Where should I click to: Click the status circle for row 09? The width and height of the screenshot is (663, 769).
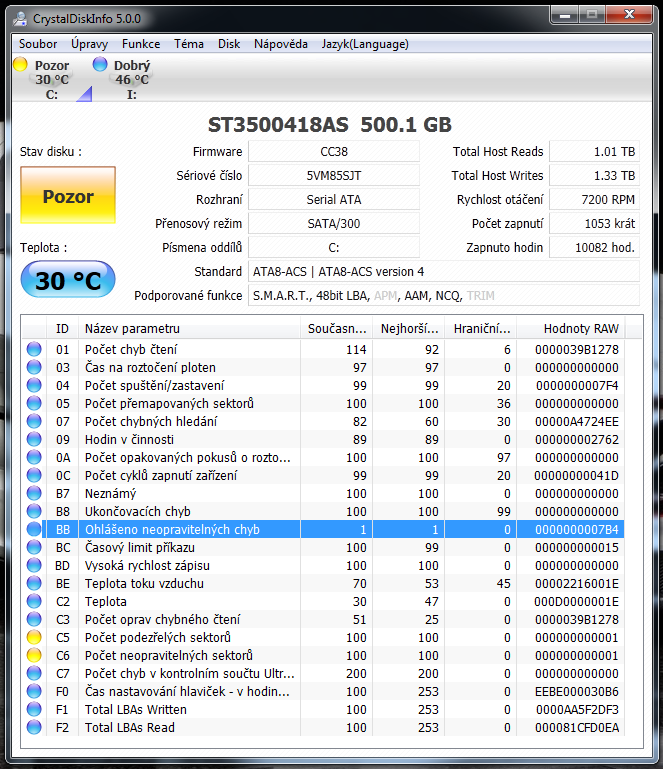point(34,439)
